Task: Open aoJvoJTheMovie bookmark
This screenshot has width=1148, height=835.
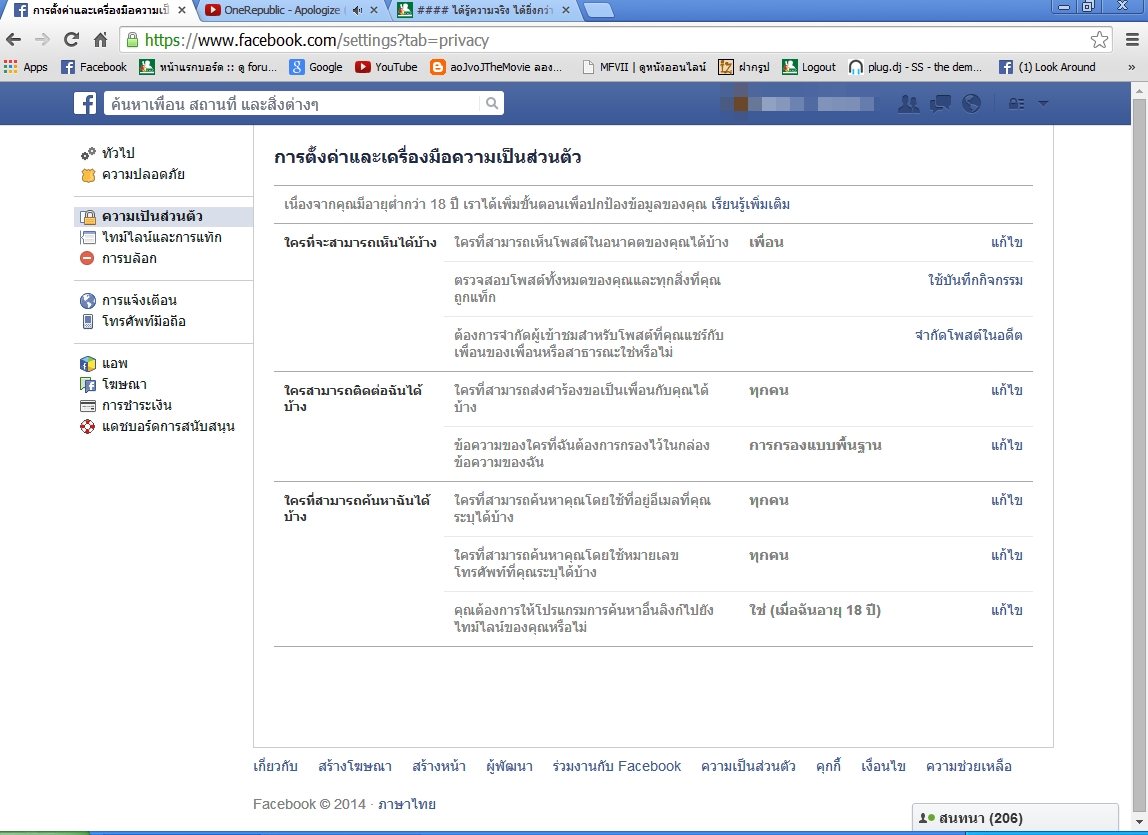Action: 496,67
